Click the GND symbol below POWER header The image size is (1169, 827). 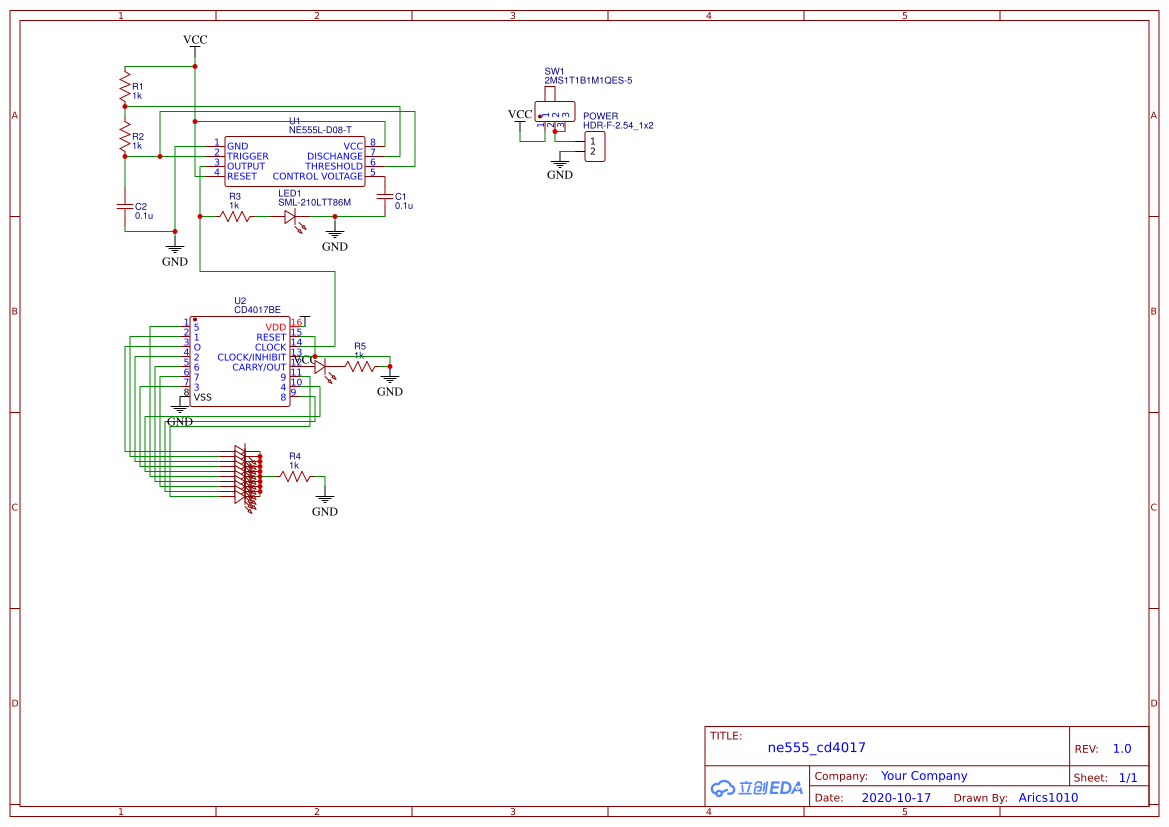click(x=560, y=168)
